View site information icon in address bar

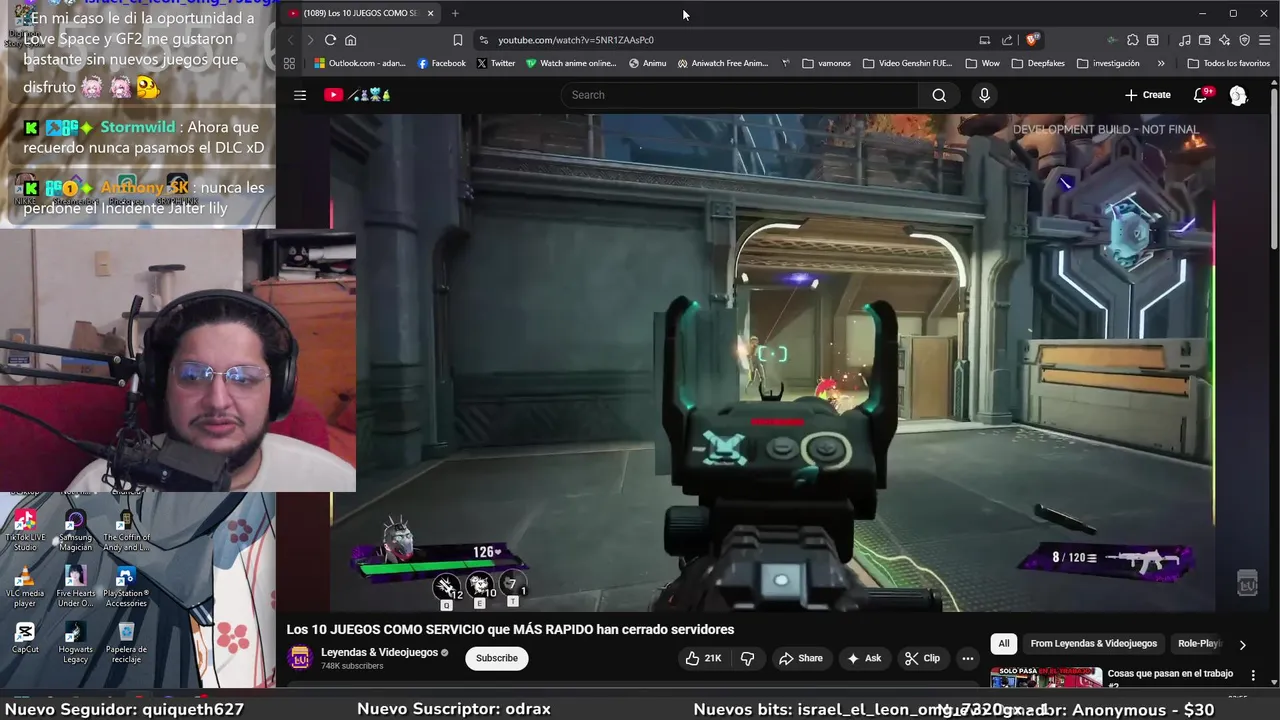[484, 40]
